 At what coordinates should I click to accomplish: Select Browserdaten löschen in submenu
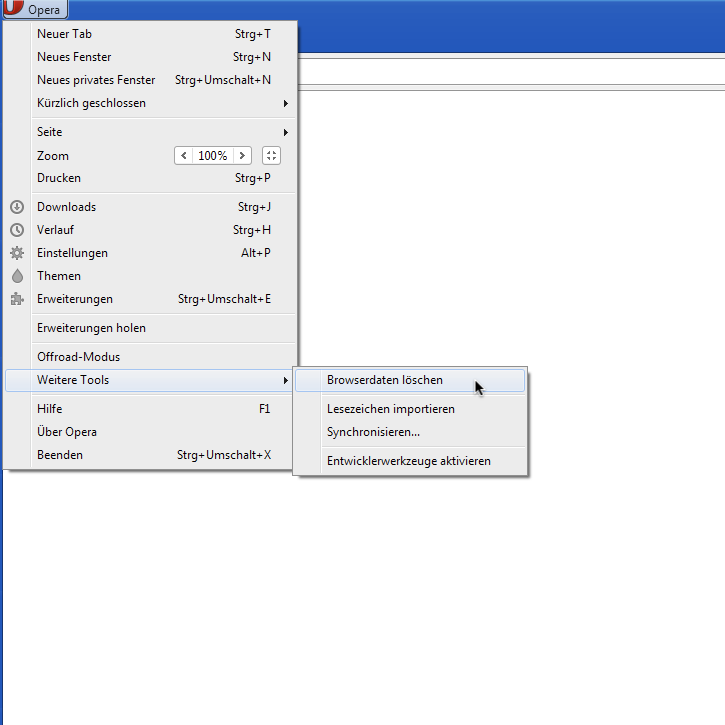410,380
